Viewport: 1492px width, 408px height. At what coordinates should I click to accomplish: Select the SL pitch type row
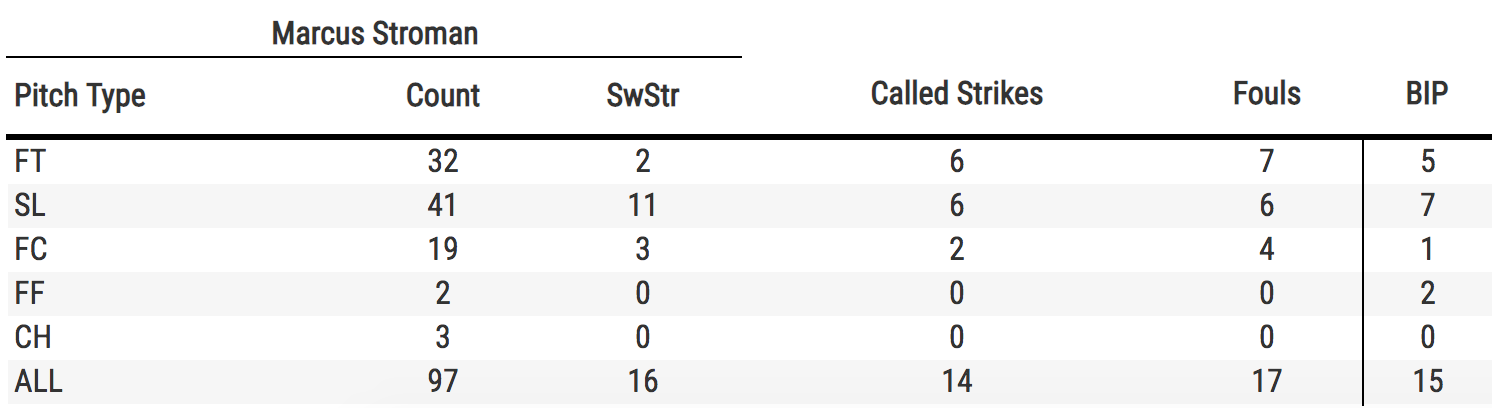pyautogui.click(x=32, y=205)
